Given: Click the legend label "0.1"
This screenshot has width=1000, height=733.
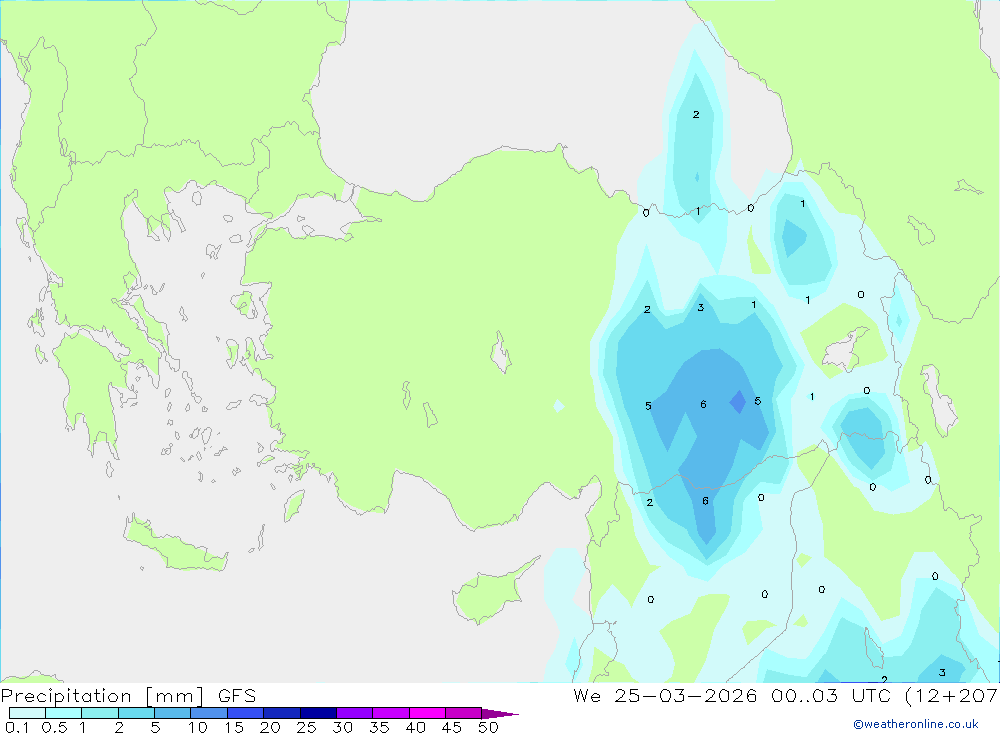Looking at the screenshot, I should click(x=17, y=727).
